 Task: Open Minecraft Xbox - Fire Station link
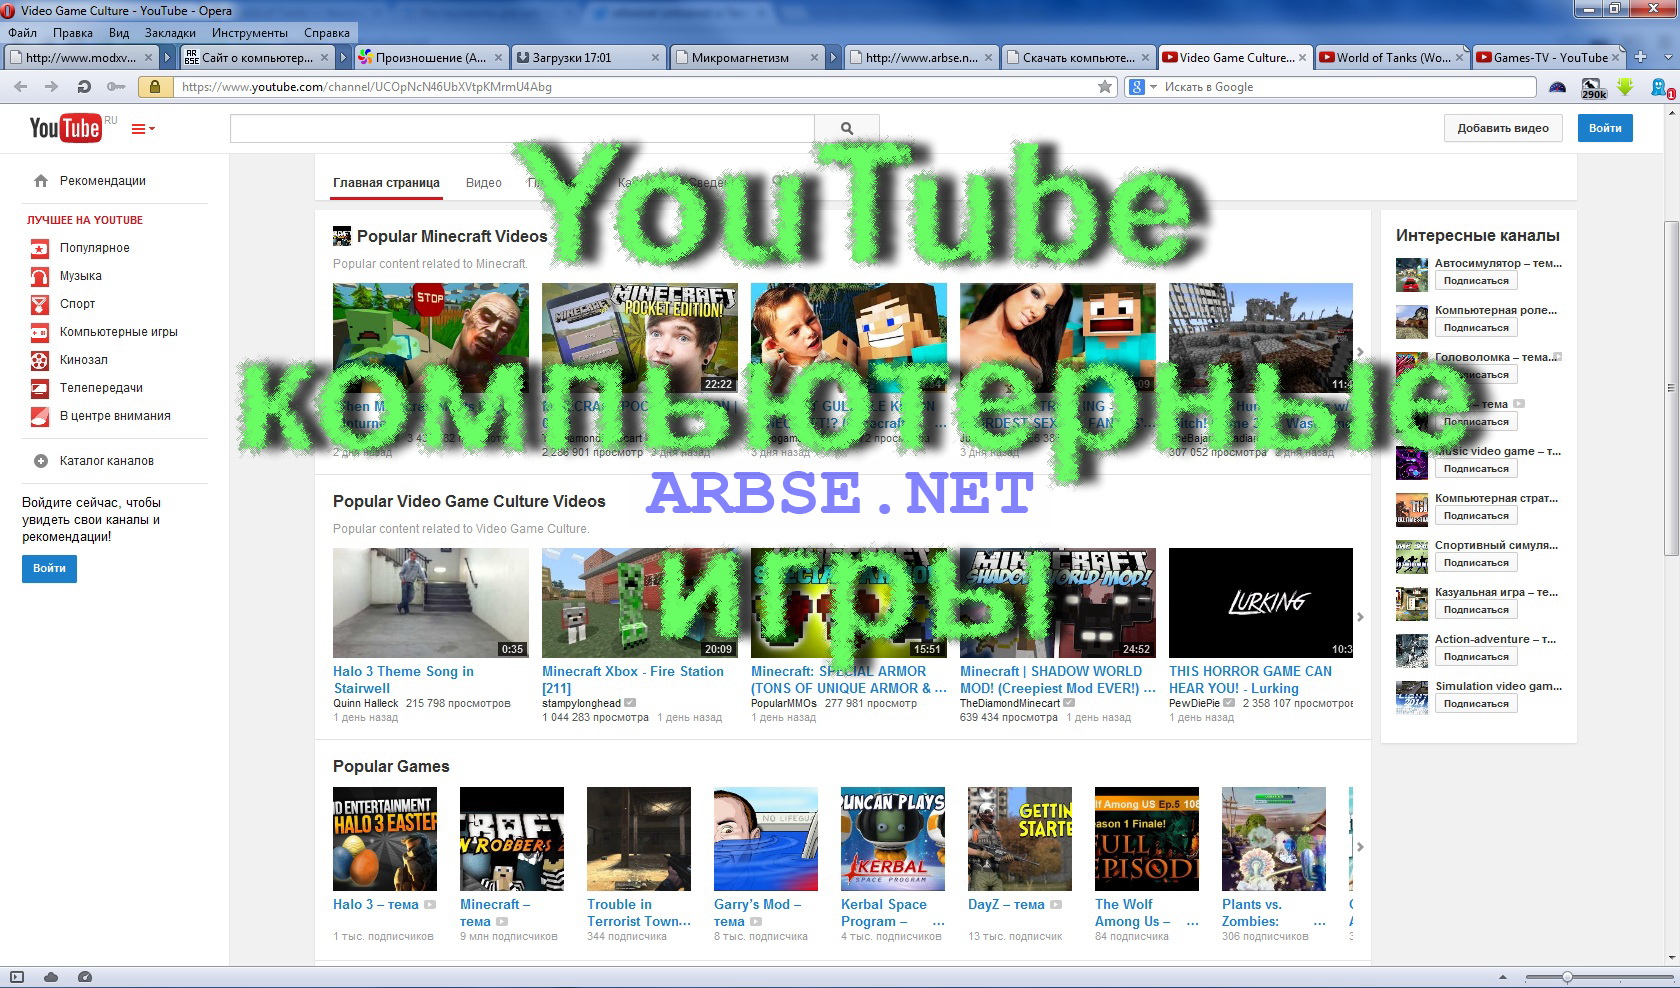[632, 680]
